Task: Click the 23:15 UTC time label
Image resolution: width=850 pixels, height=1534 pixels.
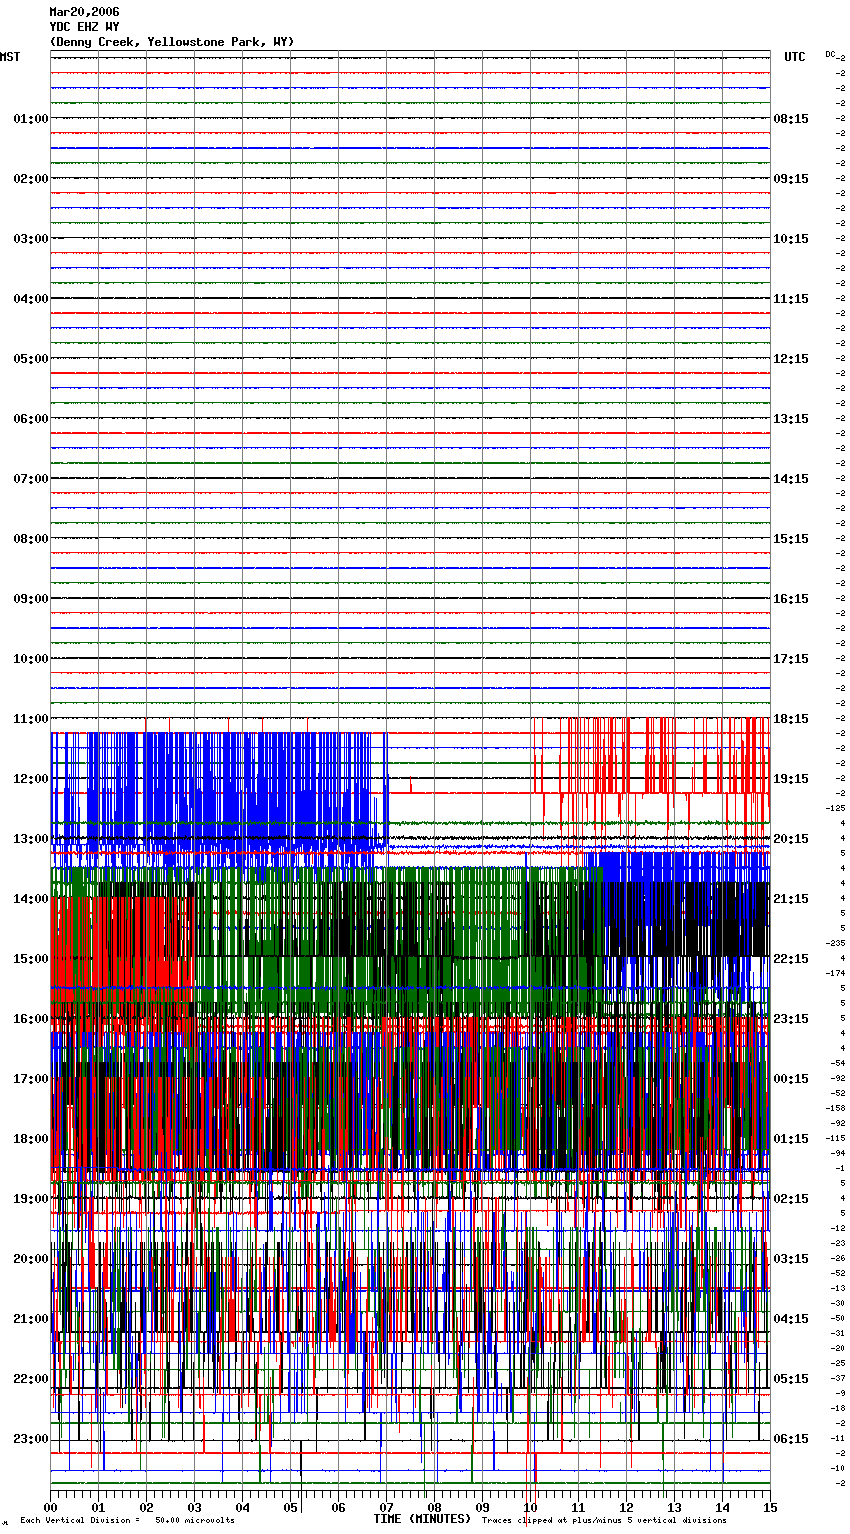Action: point(791,1019)
